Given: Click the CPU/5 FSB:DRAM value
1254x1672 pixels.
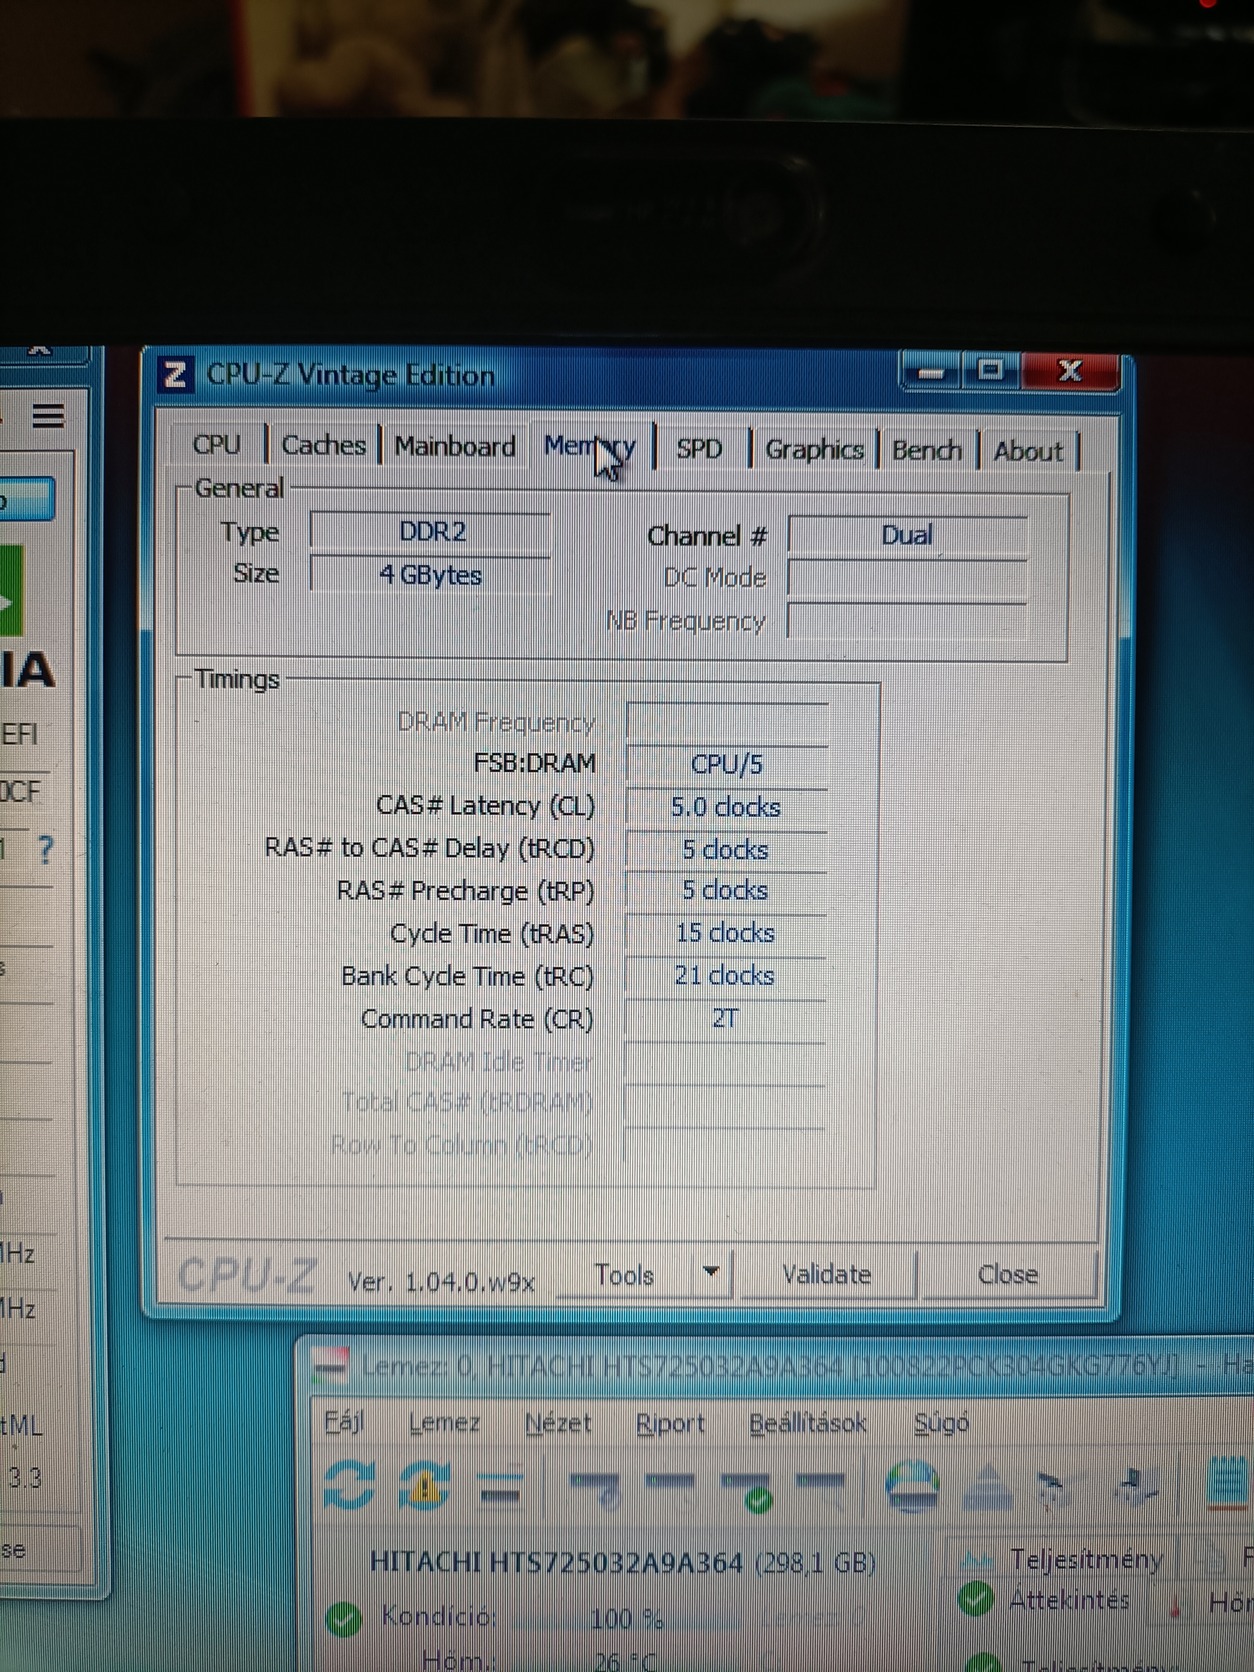Looking at the screenshot, I should tap(726, 765).
